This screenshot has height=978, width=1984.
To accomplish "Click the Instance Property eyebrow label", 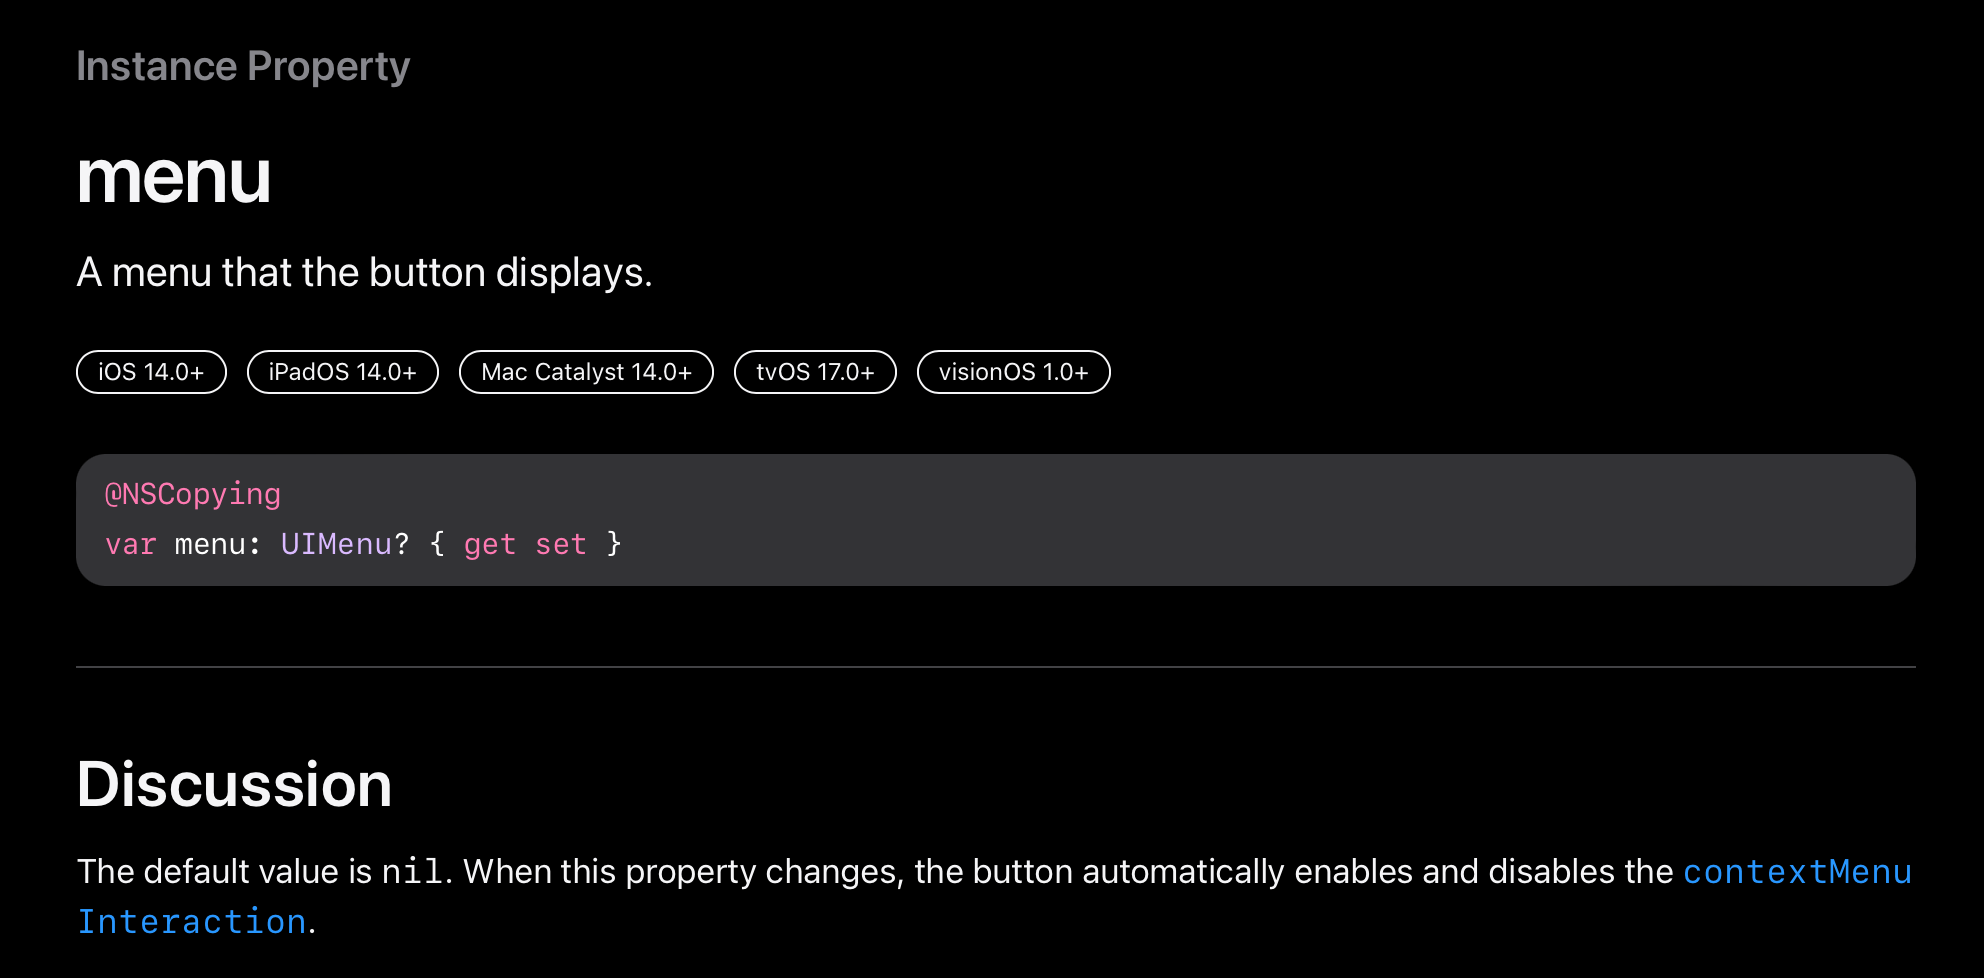I will (243, 66).
